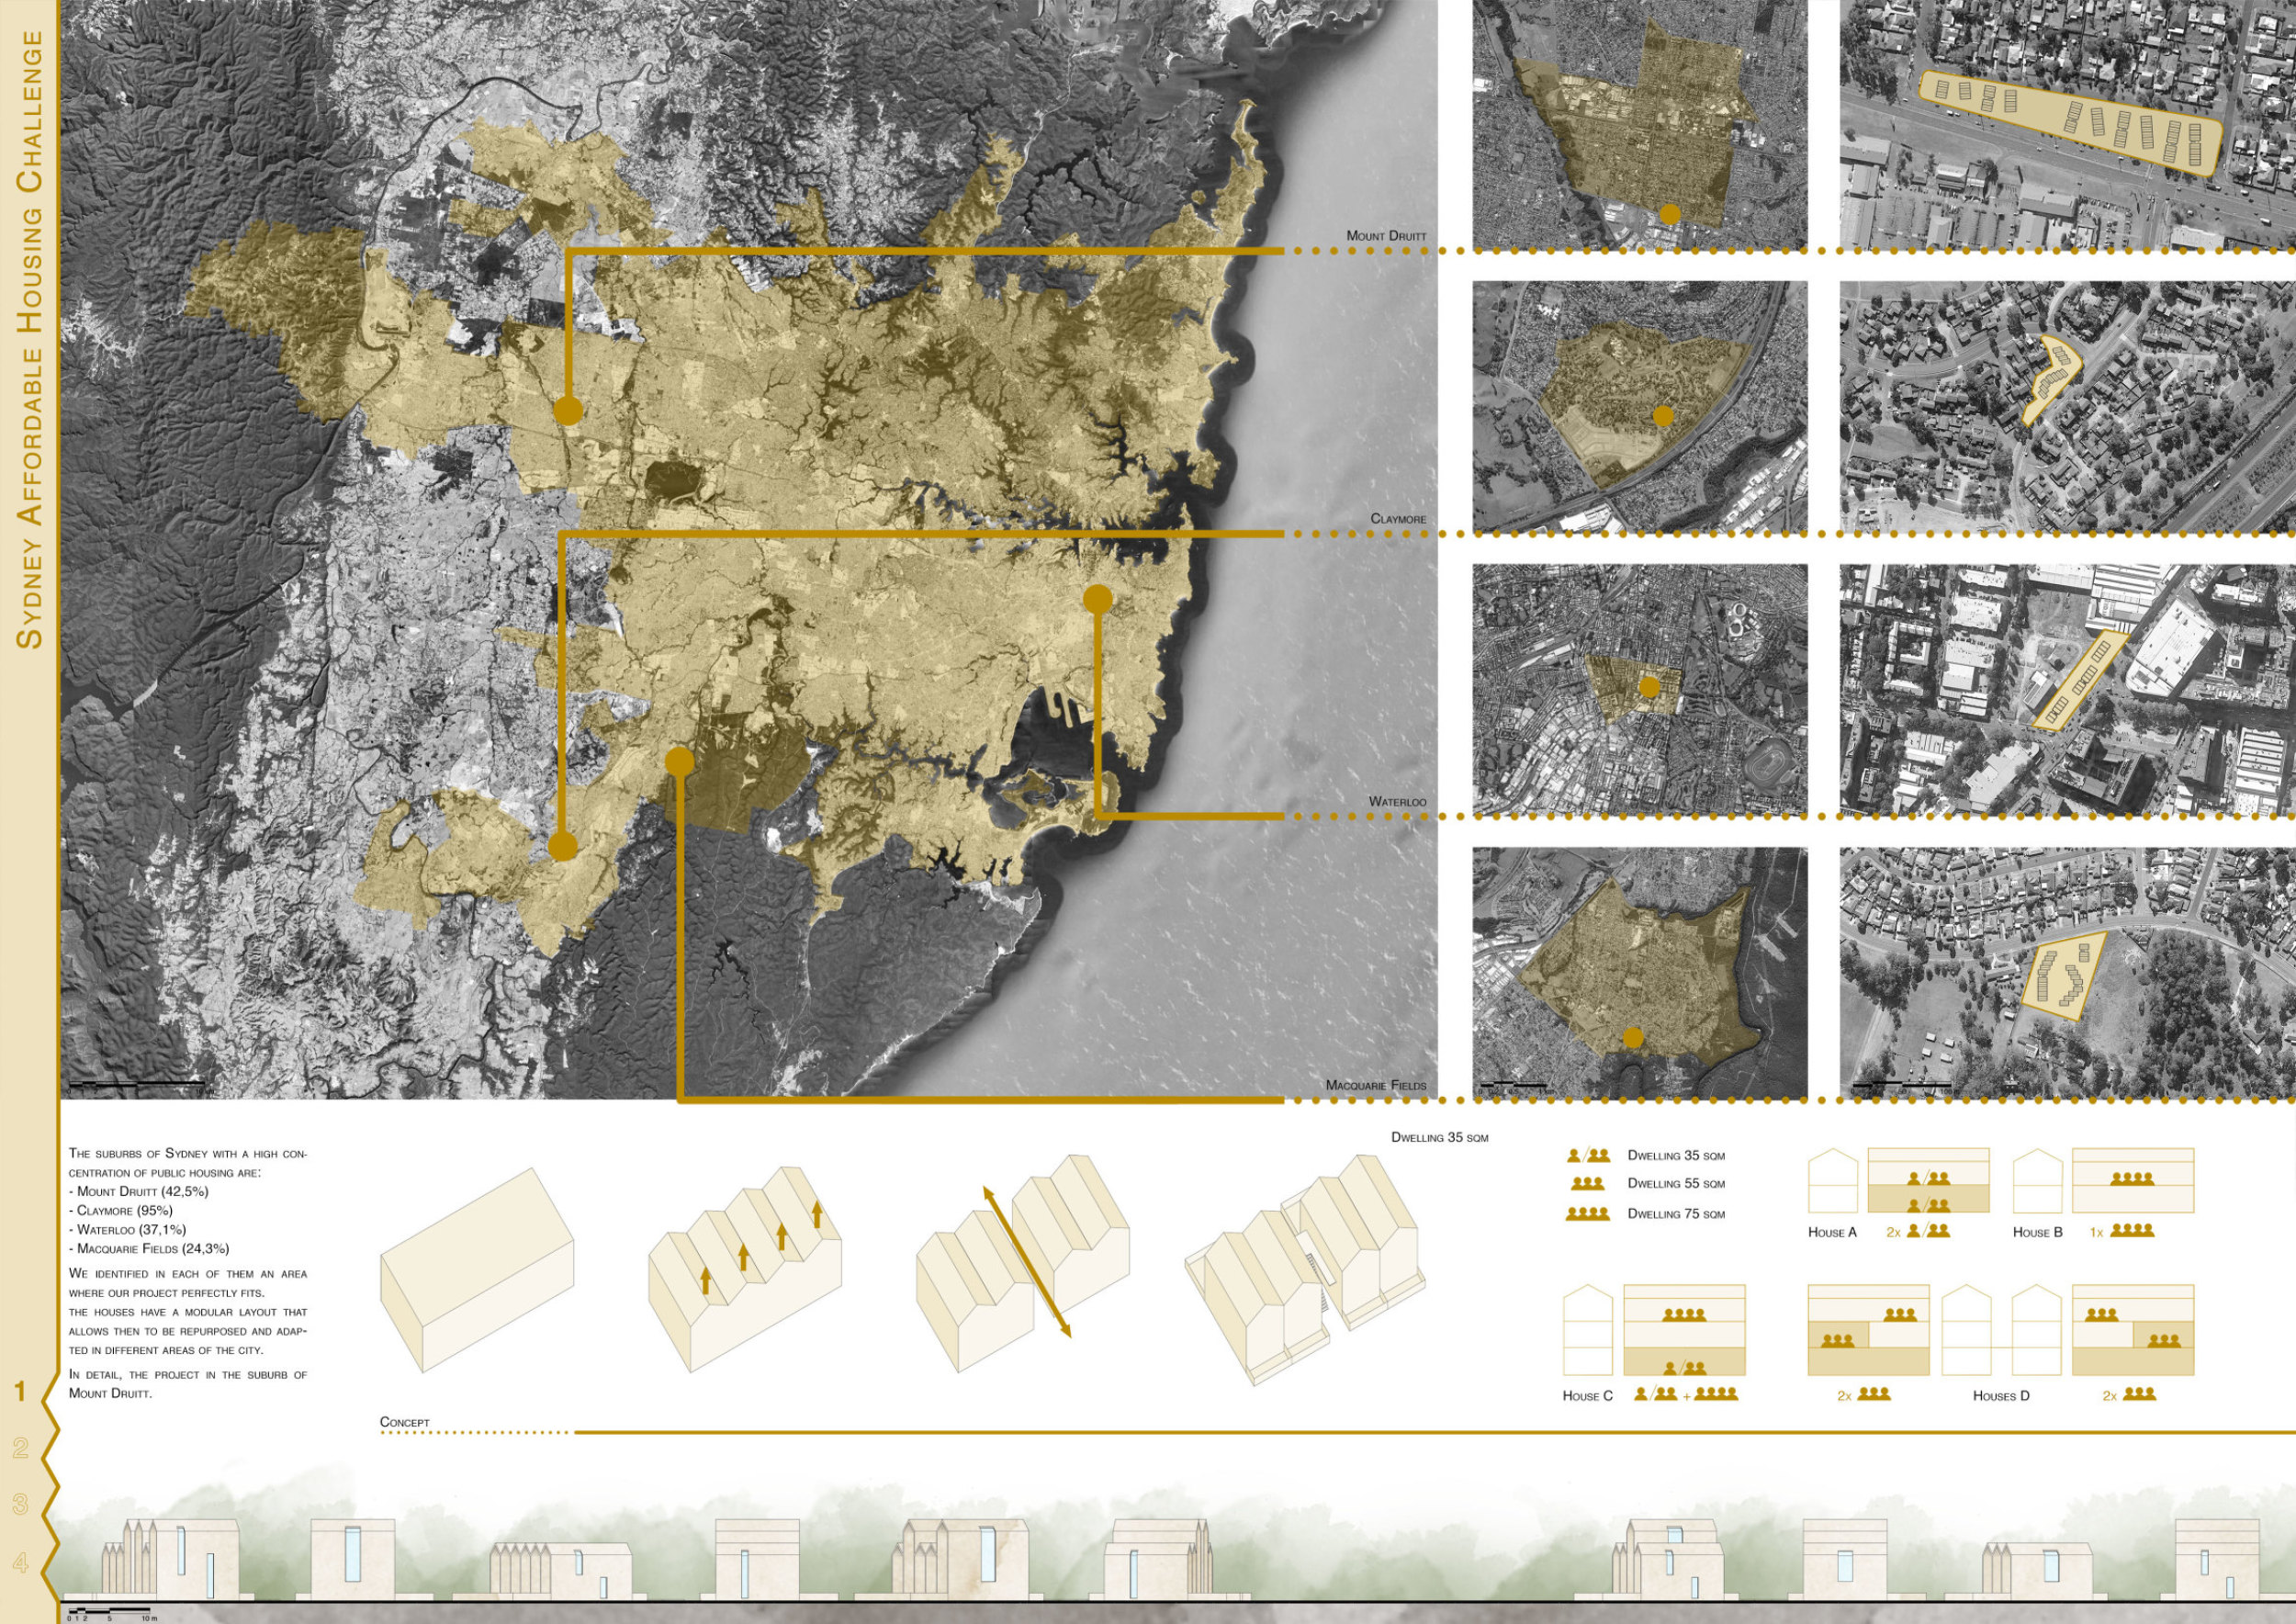Click the Concept section heading
This screenshot has height=1624, width=2296.
coord(405,1422)
